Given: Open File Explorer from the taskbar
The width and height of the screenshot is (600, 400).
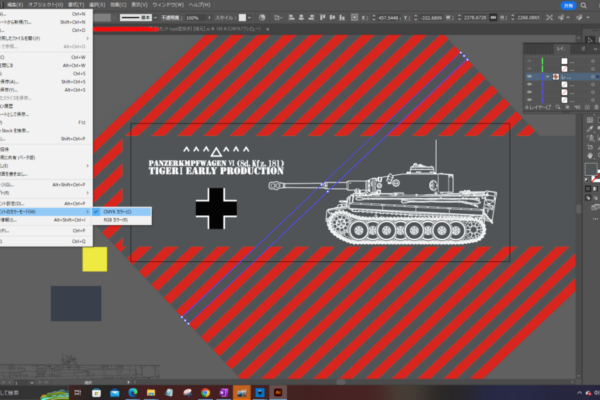Looking at the screenshot, I should click(151, 393).
